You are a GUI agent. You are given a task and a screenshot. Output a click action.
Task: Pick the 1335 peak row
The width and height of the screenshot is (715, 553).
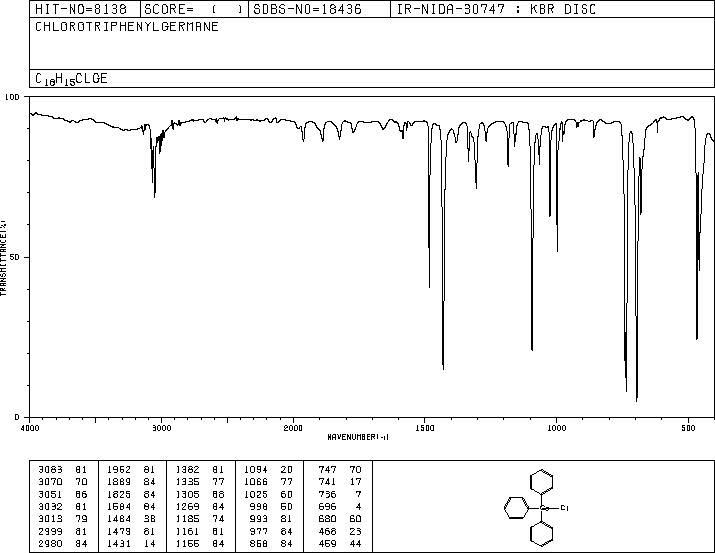(x=200, y=482)
